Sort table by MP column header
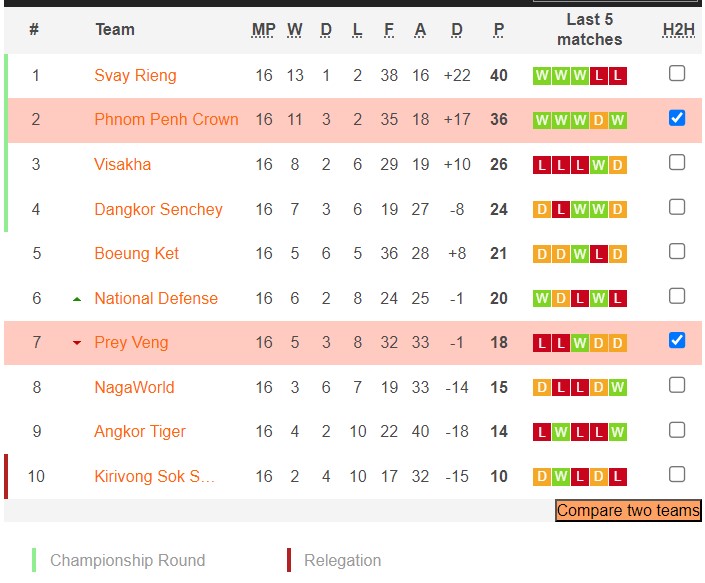Image resolution: width=705 pixels, height=583 pixels. [x=263, y=30]
